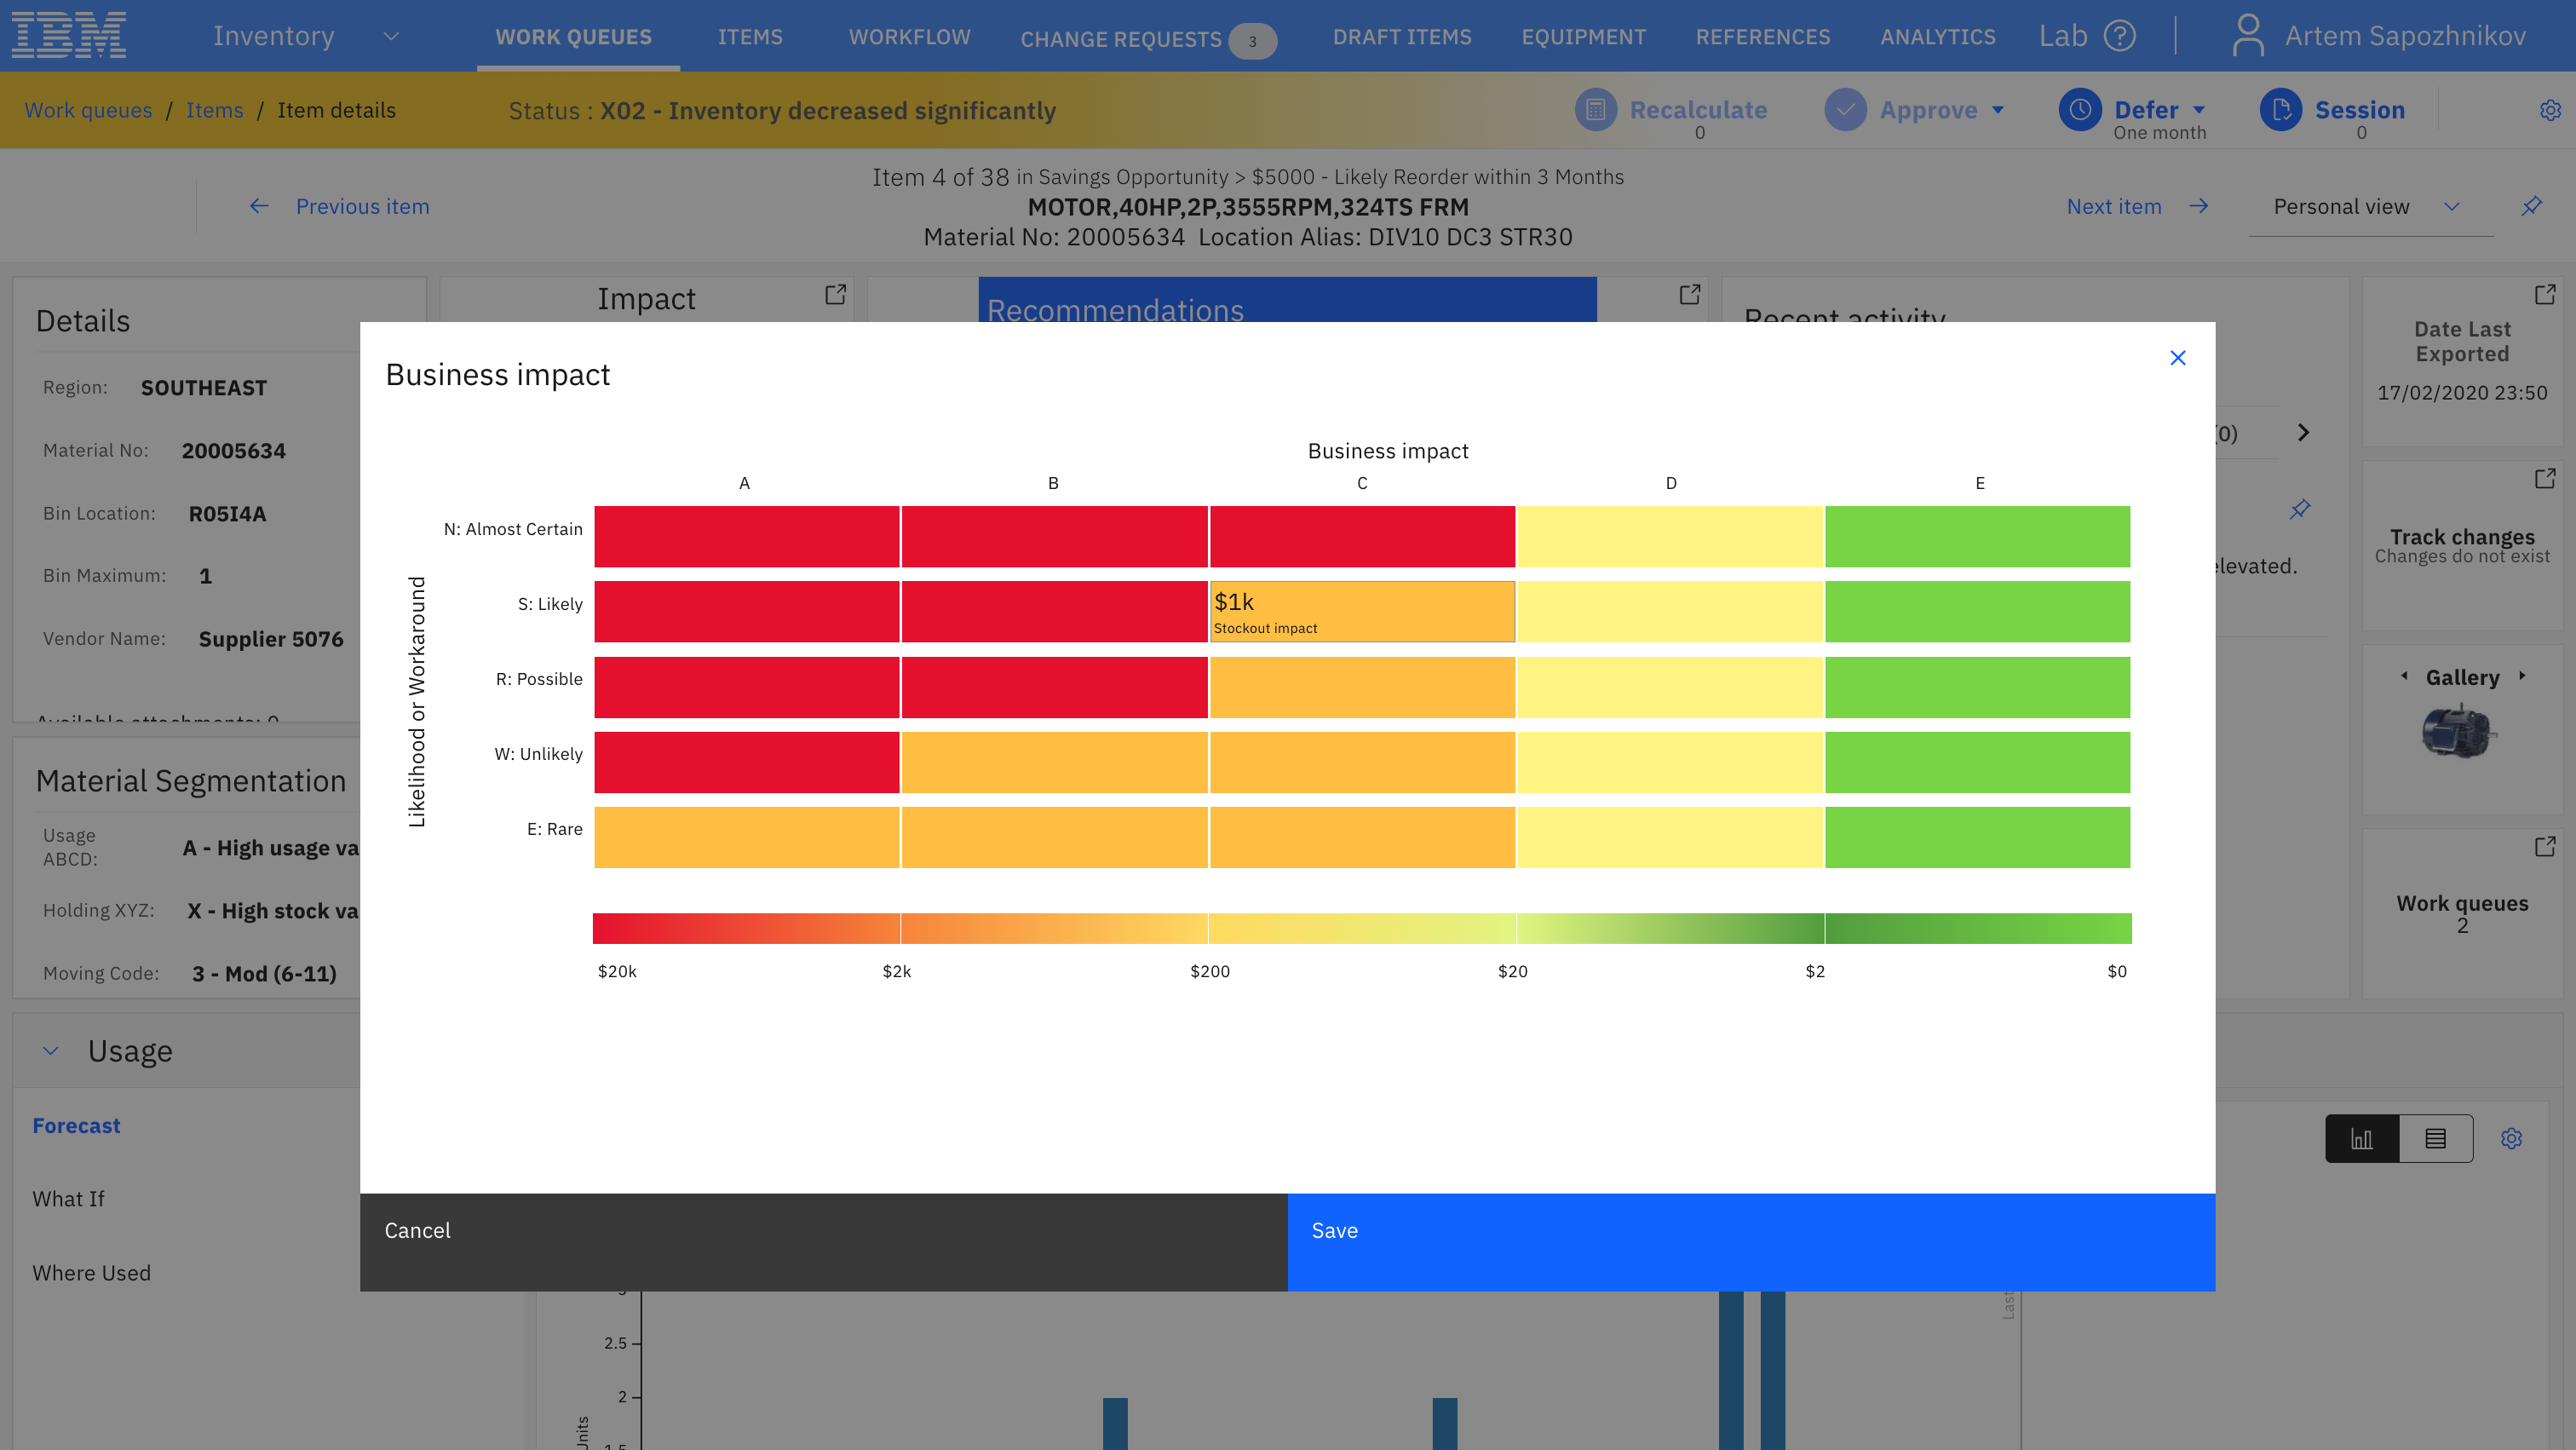Select W: Unlikely column D yellow cell
The height and width of the screenshot is (1450, 2576).
click(1670, 762)
